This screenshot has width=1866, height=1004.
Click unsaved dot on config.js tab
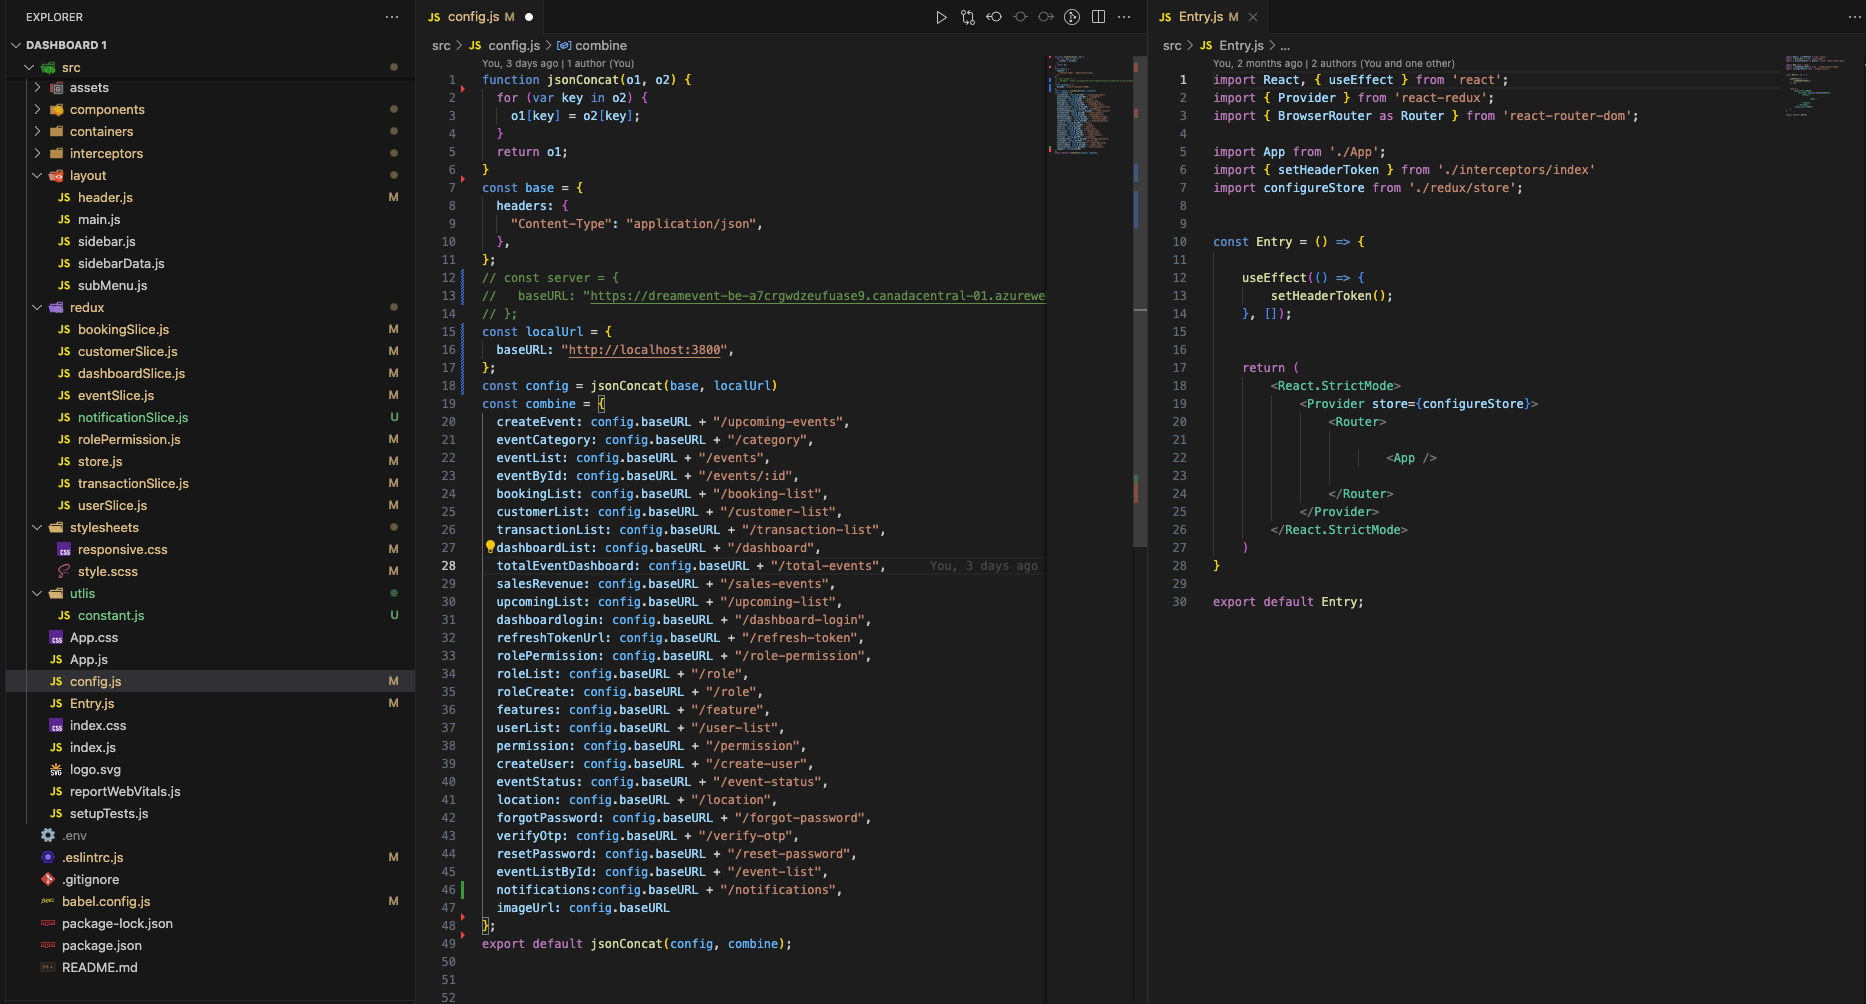529,17
